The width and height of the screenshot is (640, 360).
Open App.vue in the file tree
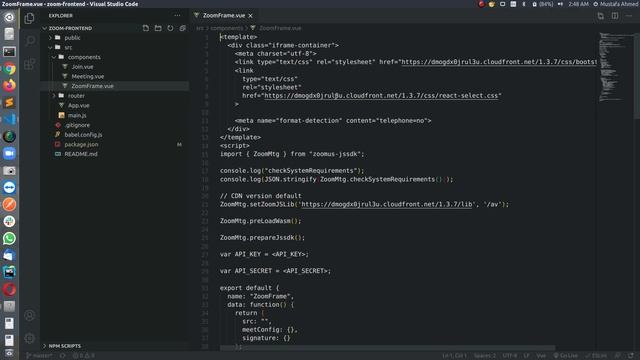(114, 105)
